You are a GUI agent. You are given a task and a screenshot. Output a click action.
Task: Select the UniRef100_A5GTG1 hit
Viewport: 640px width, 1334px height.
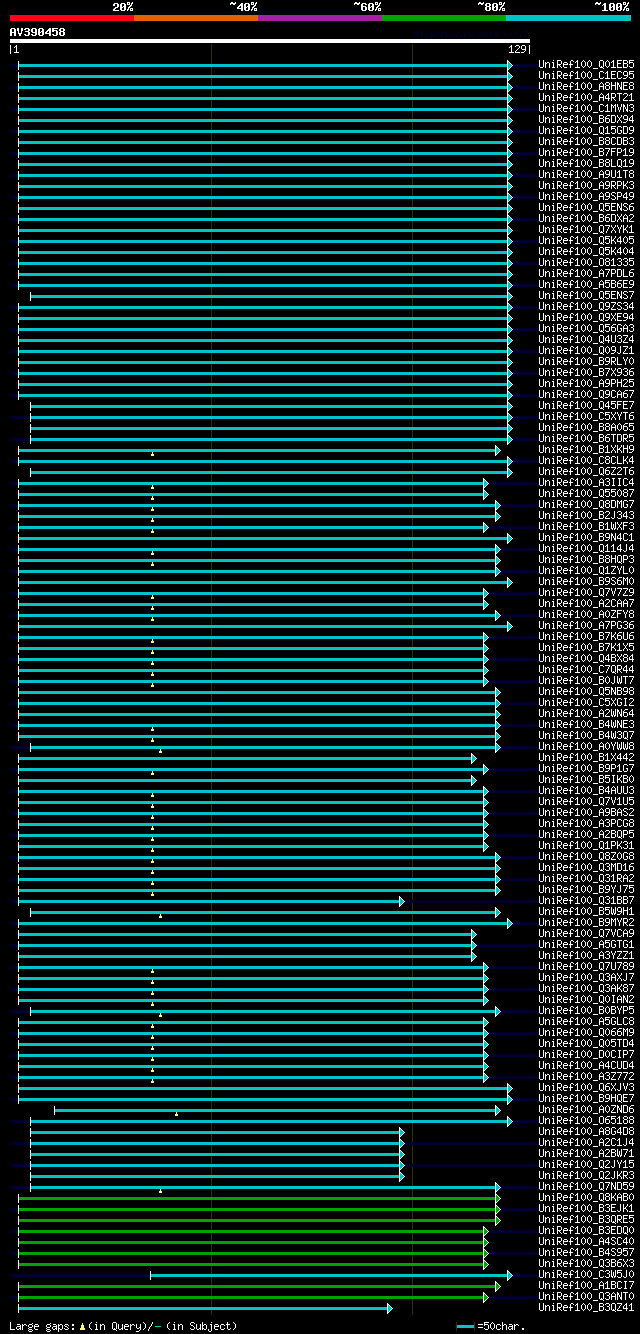pos(586,945)
